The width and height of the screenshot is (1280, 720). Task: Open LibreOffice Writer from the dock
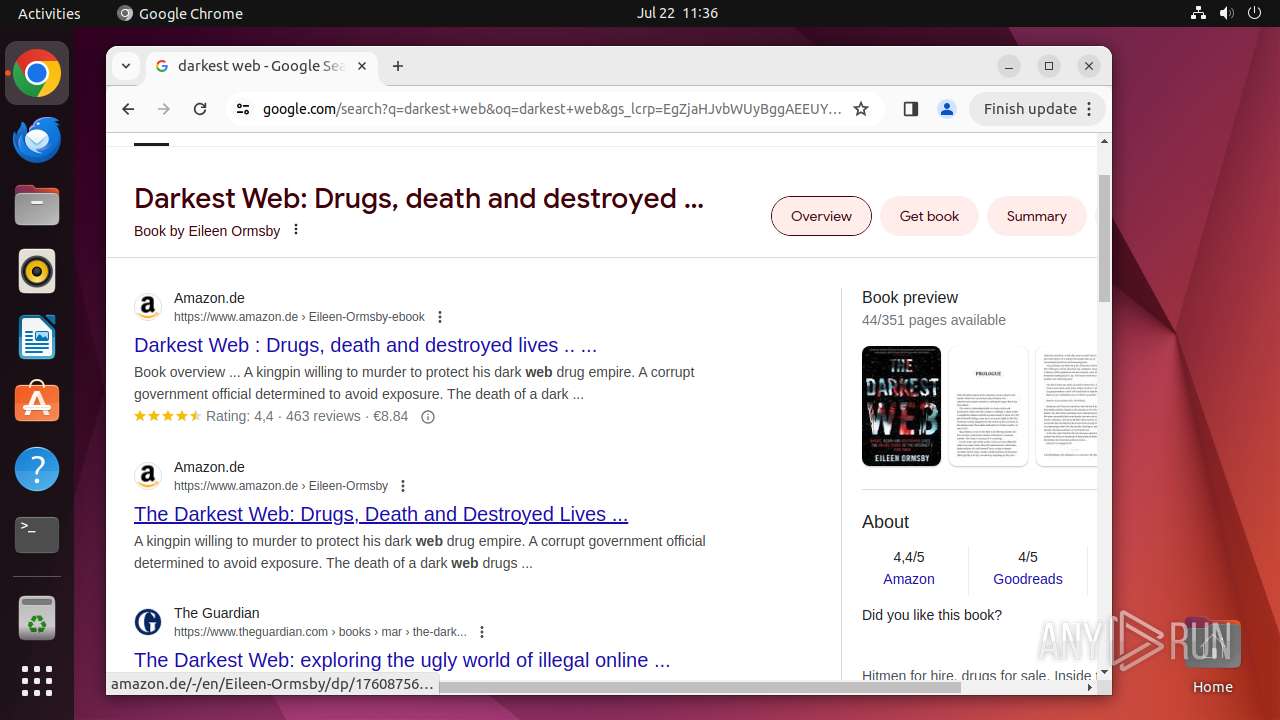pyautogui.click(x=37, y=338)
